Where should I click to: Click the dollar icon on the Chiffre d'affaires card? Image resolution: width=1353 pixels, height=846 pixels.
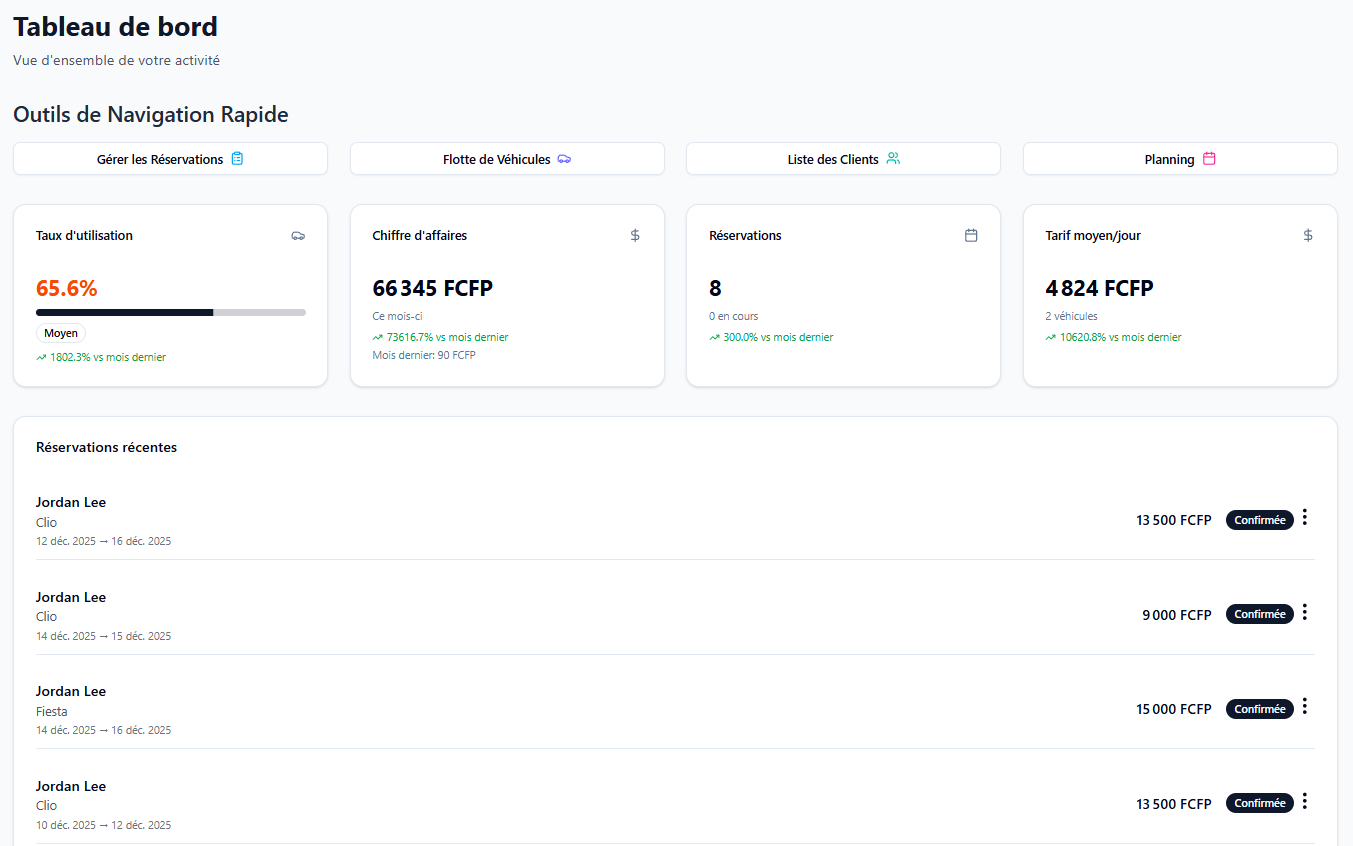tap(635, 235)
